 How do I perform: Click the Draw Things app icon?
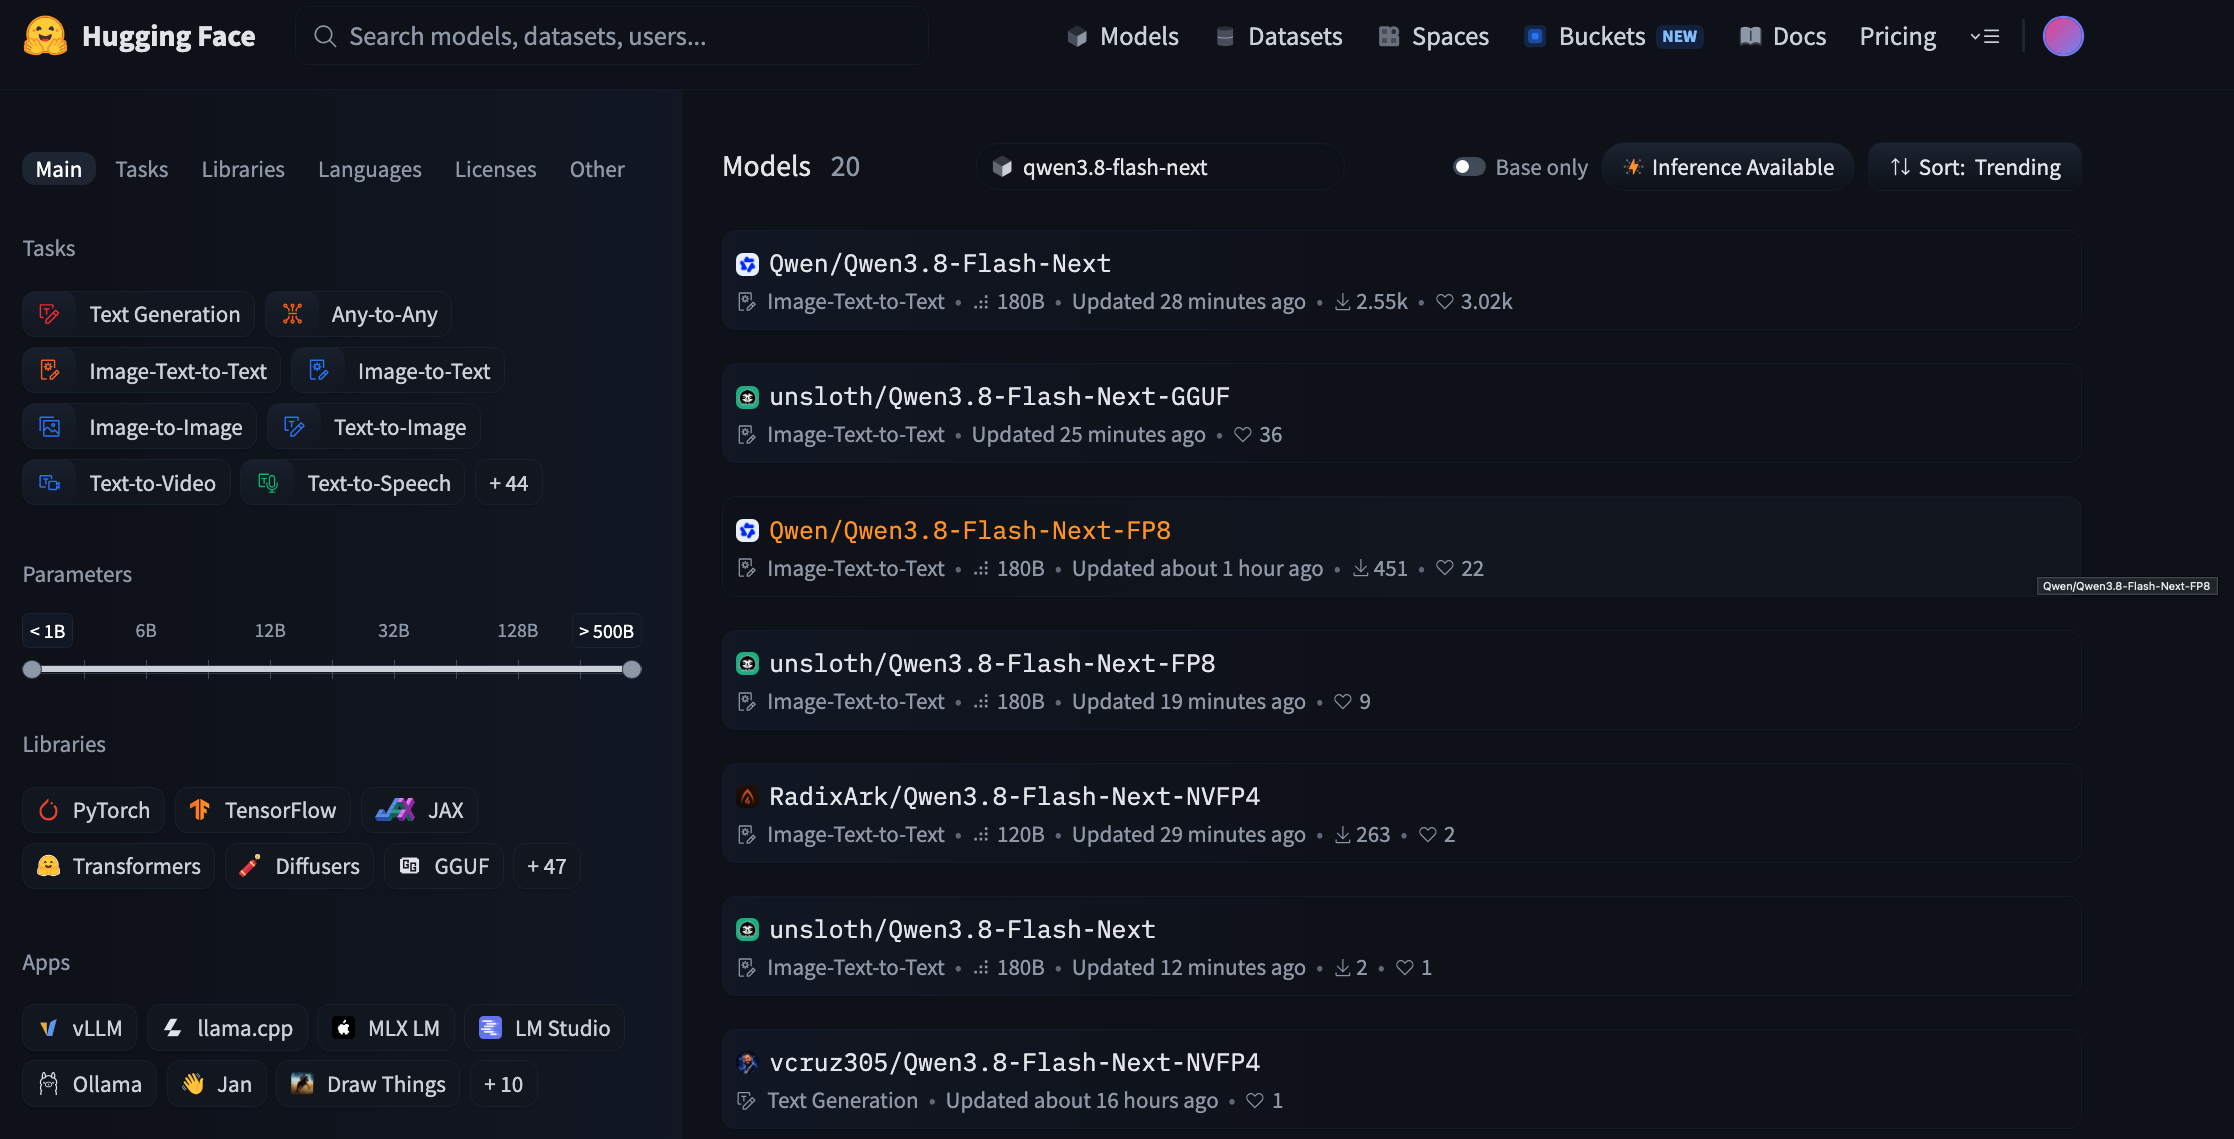pyautogui.click(x=302, y=1084)
